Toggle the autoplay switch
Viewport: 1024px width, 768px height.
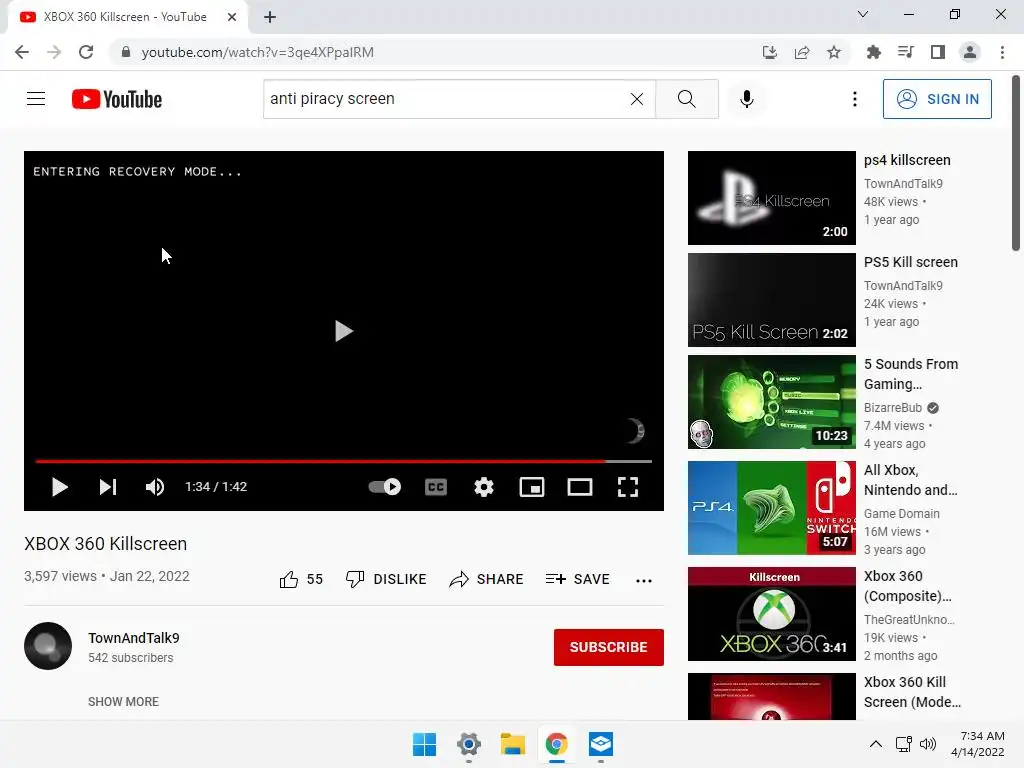[x=385, y=487]
